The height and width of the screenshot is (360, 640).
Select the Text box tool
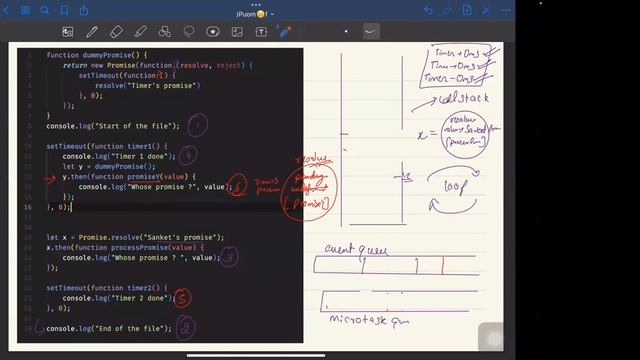(261, 32)
